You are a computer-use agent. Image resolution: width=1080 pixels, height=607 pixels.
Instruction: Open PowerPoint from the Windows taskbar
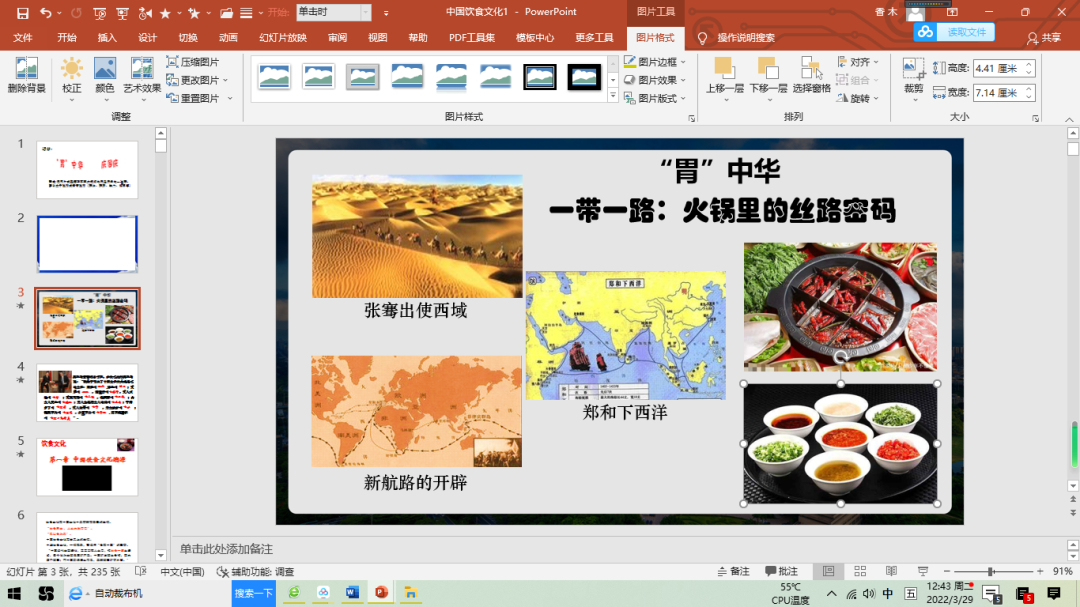coord(381,593)
